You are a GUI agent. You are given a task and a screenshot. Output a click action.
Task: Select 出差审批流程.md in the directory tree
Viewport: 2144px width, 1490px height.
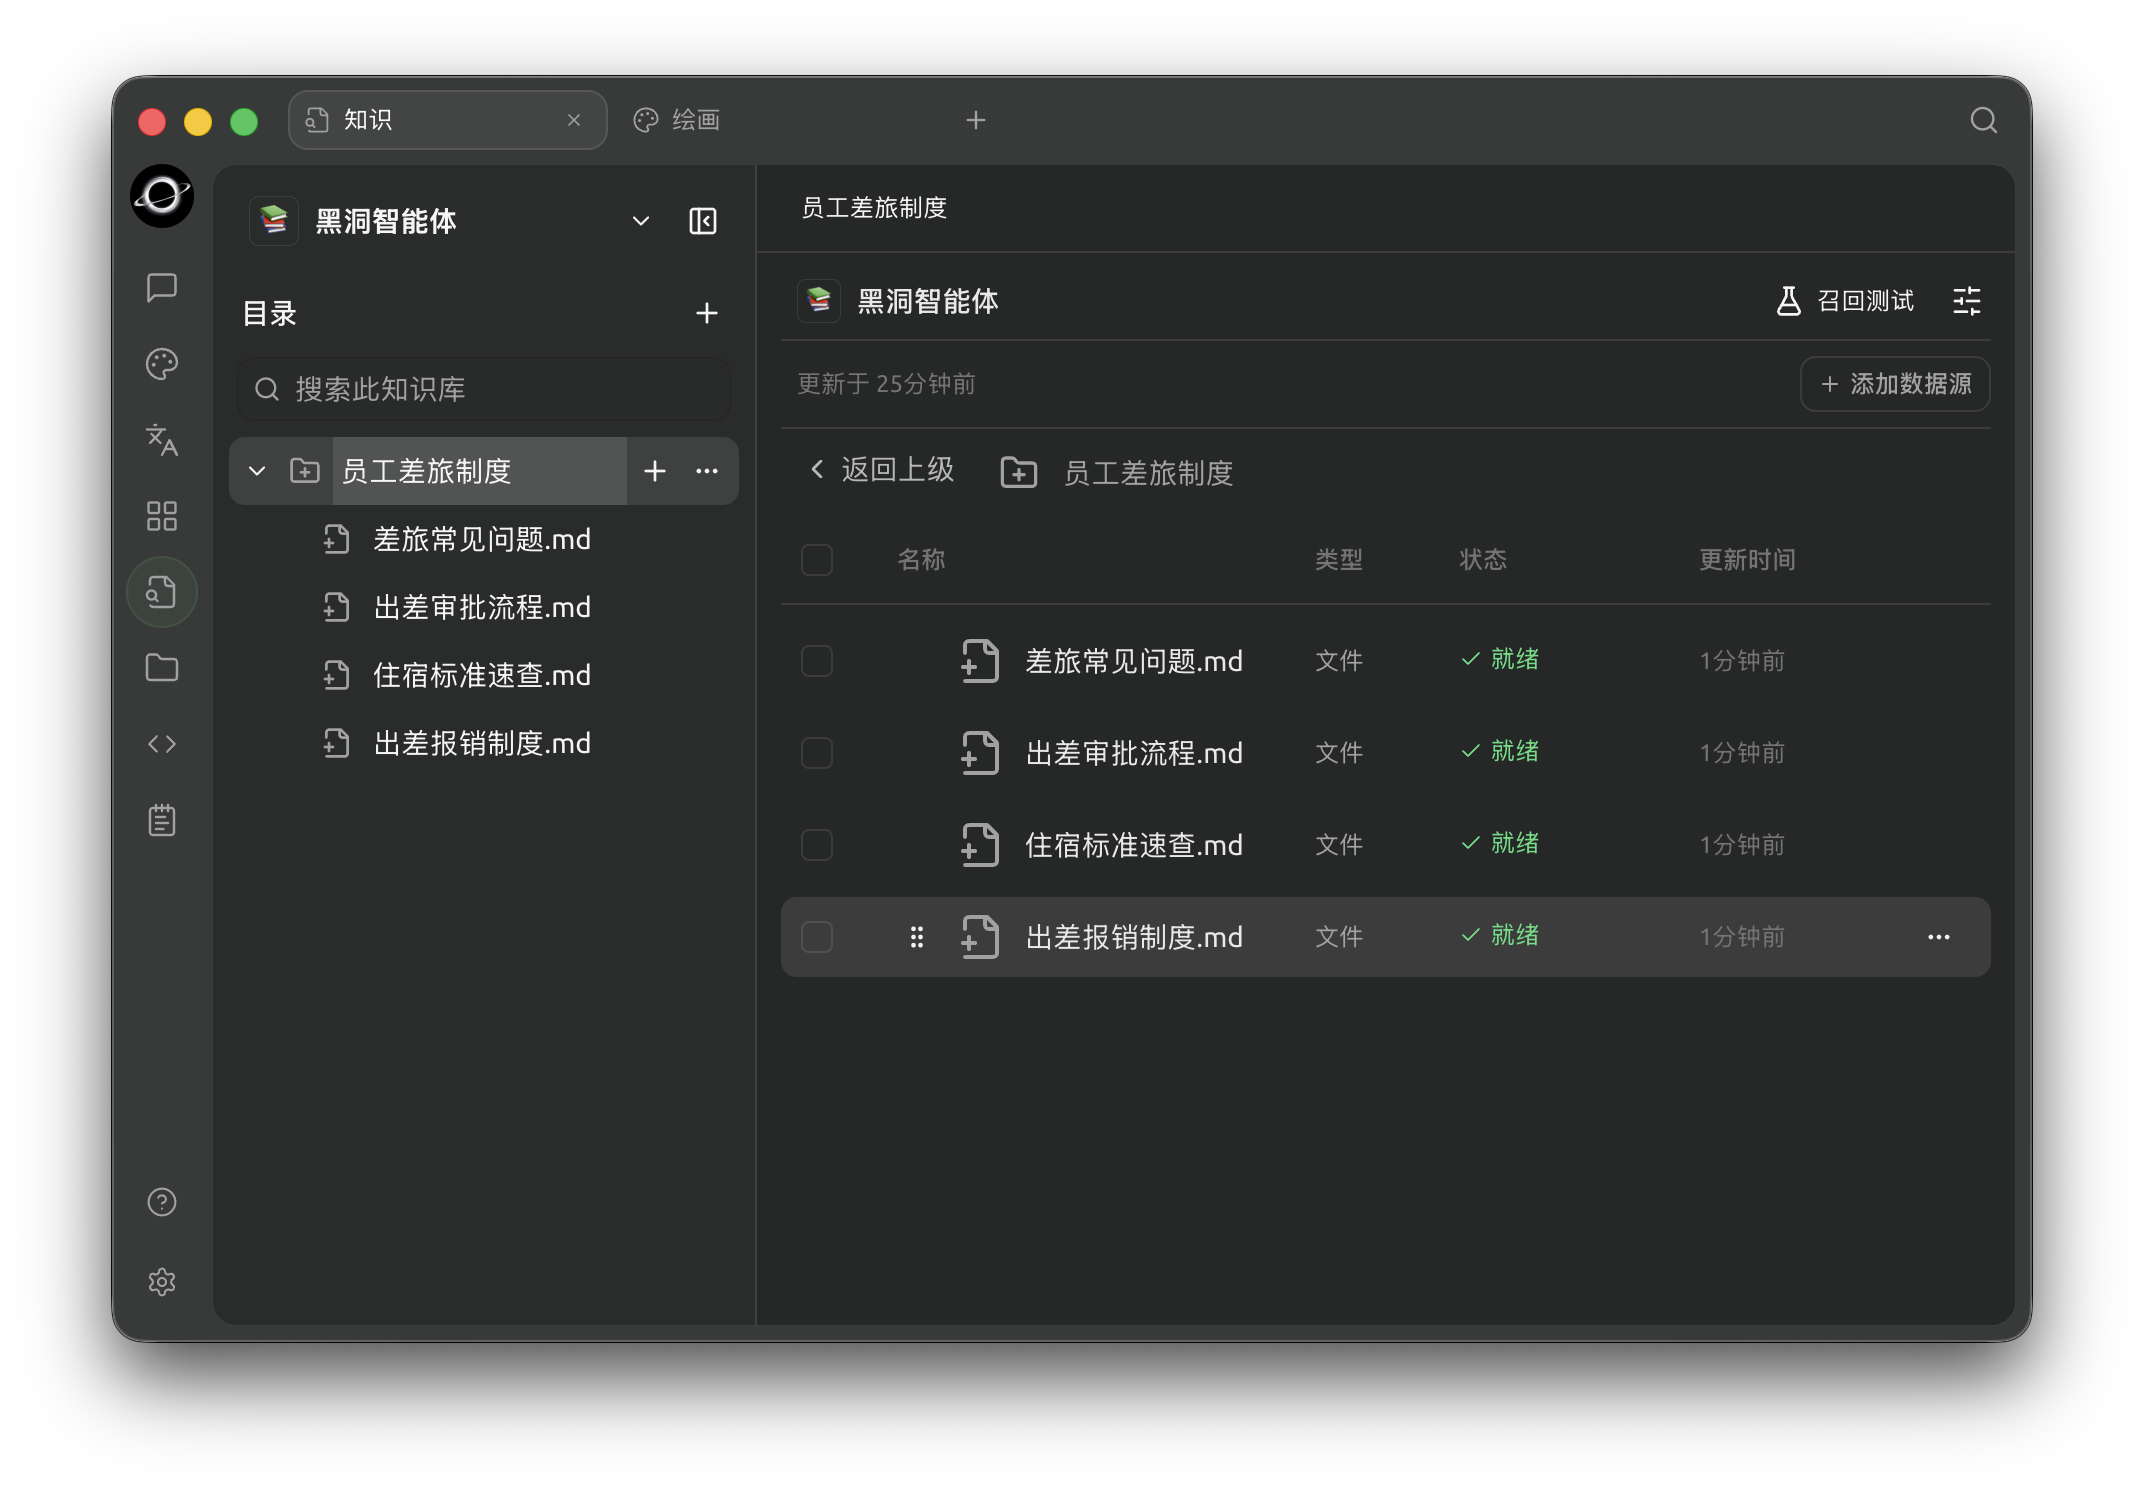coord(483,608)
